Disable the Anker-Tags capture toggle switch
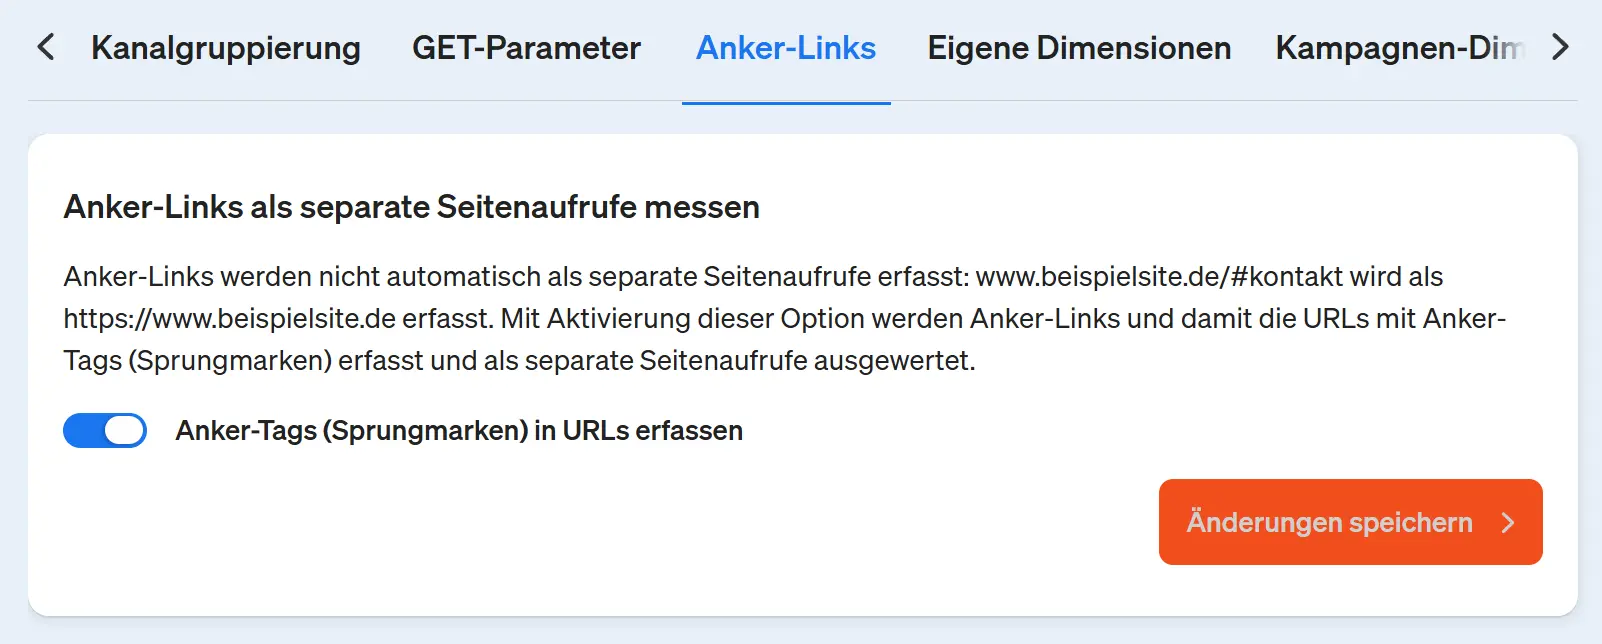Viewport: 1602px width, 644px height. pyautogui.click(x=105, y=431)
